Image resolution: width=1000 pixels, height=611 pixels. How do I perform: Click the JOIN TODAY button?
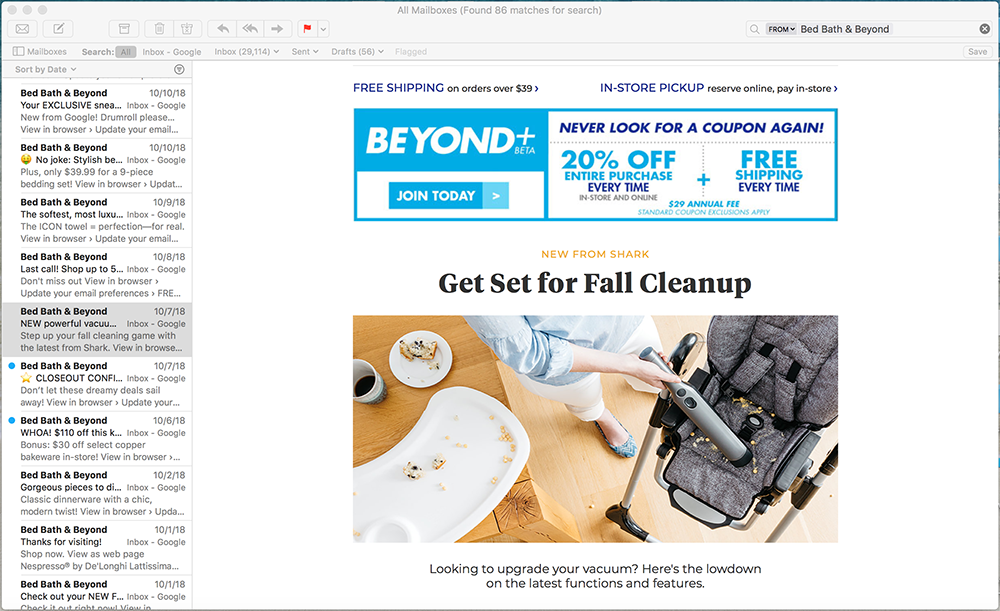click(449, 196)
